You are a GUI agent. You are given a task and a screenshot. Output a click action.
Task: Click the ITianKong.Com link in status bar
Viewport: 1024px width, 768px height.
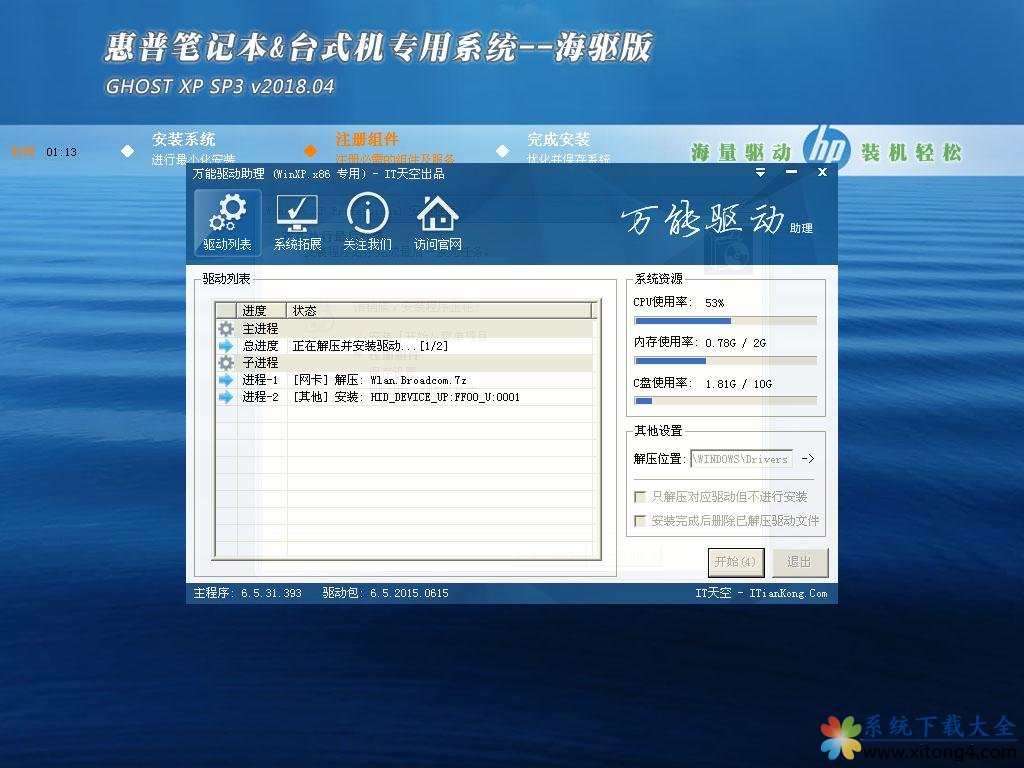[788, 593]
